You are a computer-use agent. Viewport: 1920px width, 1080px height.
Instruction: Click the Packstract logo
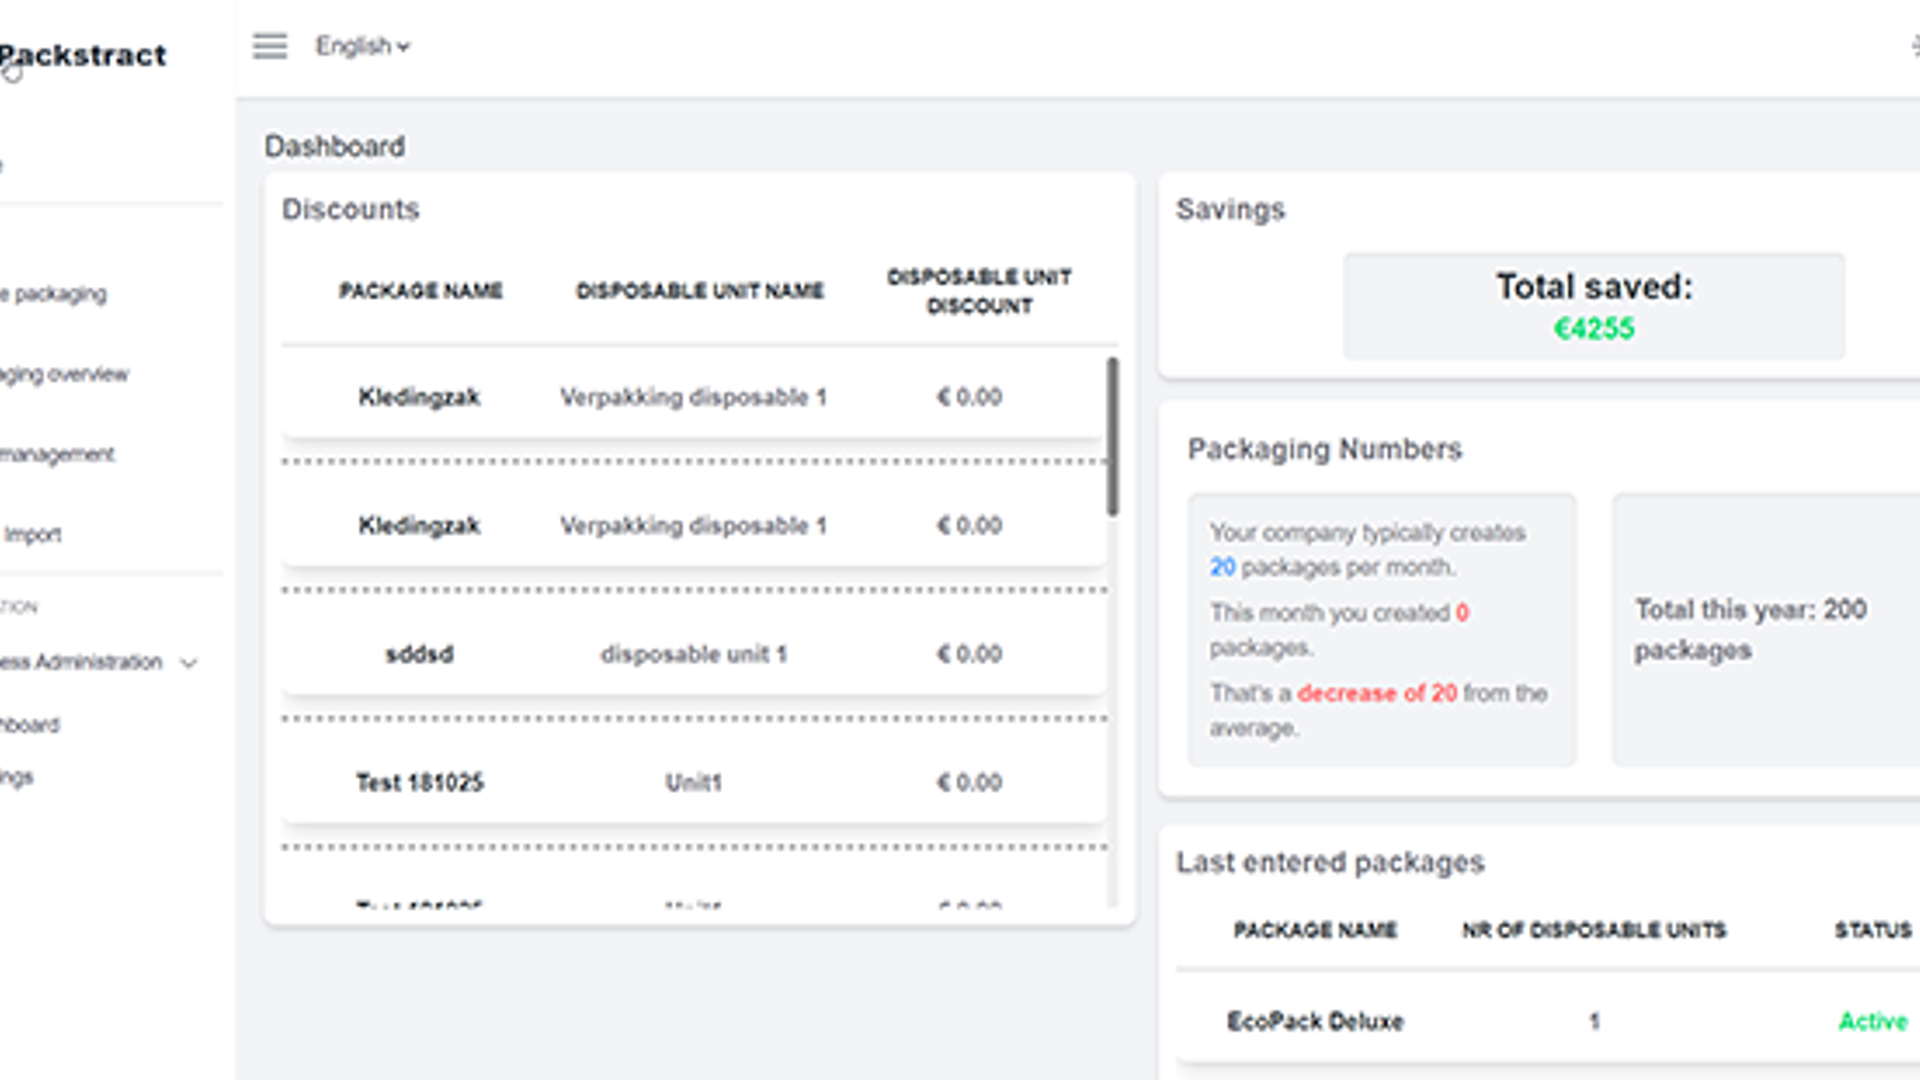84,56
